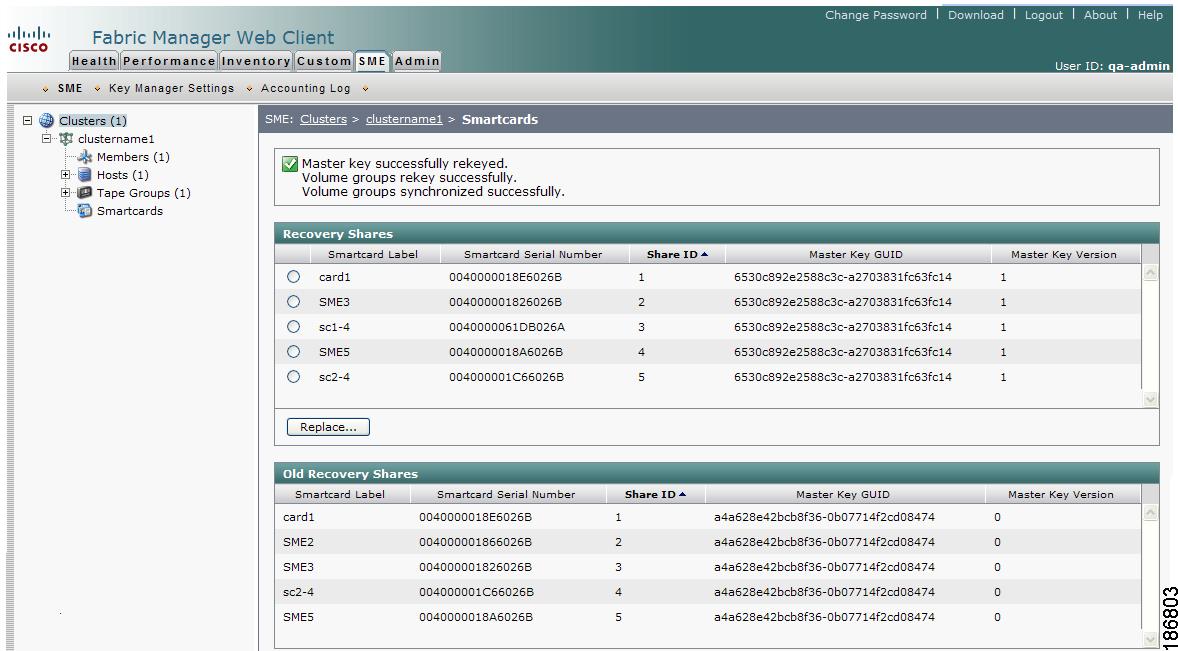Switch to the Health tab

94,62
